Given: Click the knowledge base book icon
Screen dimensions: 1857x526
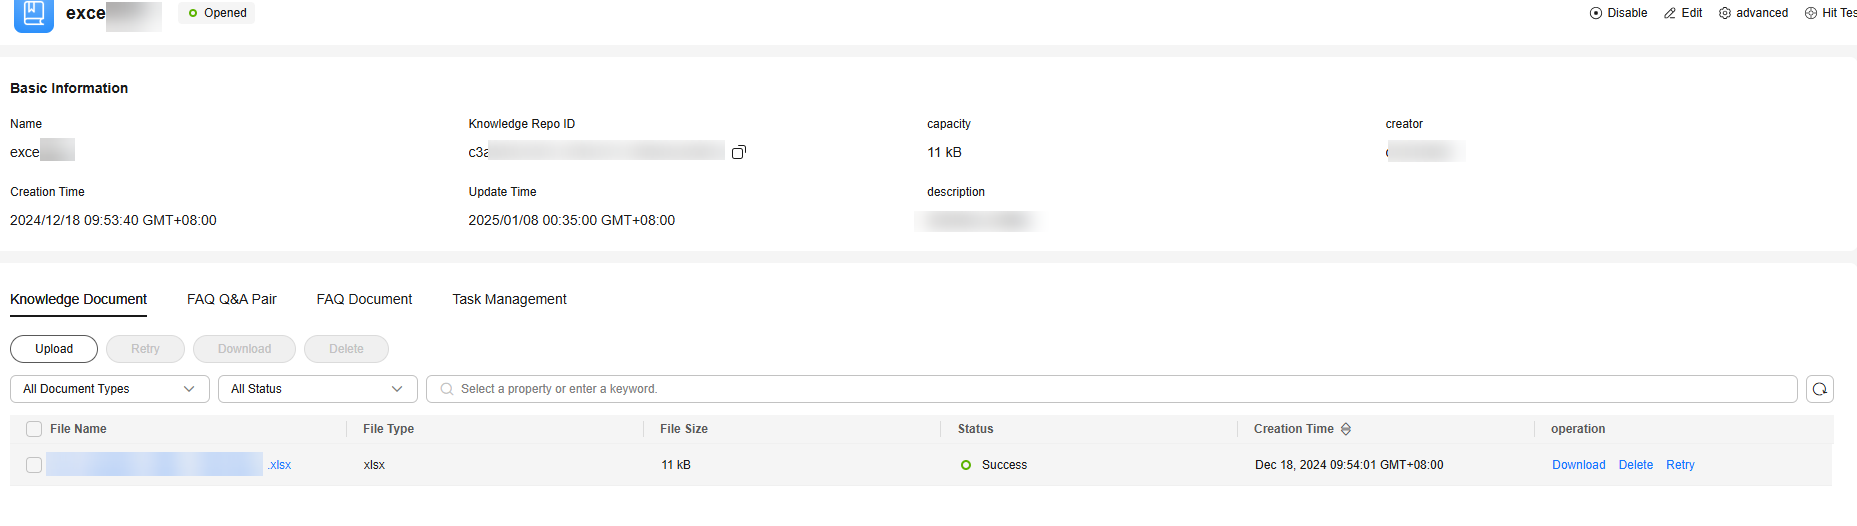Looking at the screenshot, I should (34, 14).
